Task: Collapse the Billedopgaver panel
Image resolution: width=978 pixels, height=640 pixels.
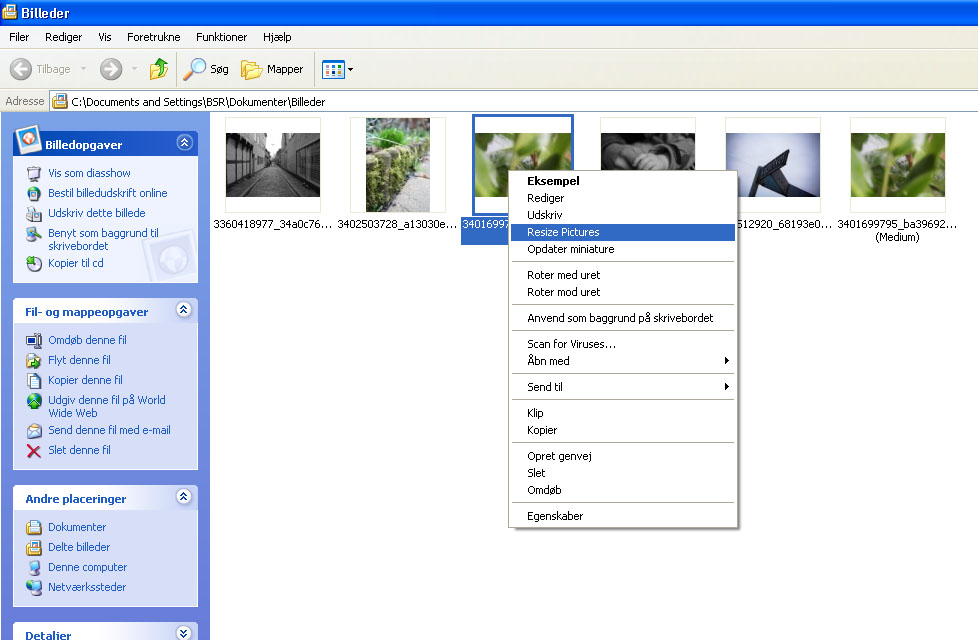Action: (183, 143)
